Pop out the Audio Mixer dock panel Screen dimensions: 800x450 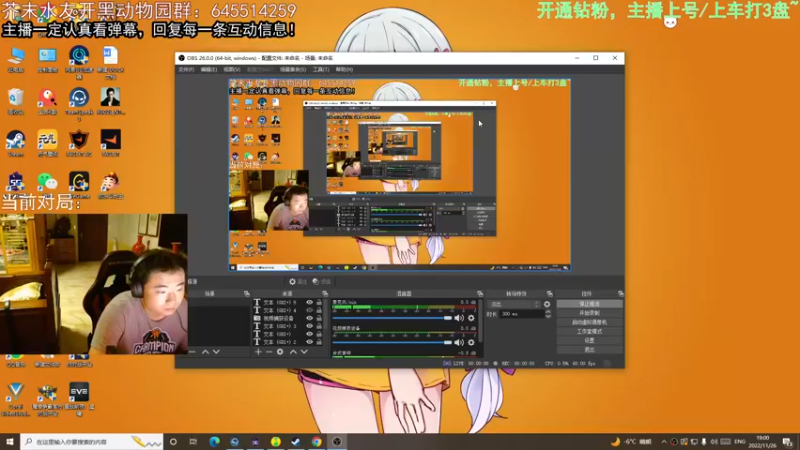tap(480, 294)
